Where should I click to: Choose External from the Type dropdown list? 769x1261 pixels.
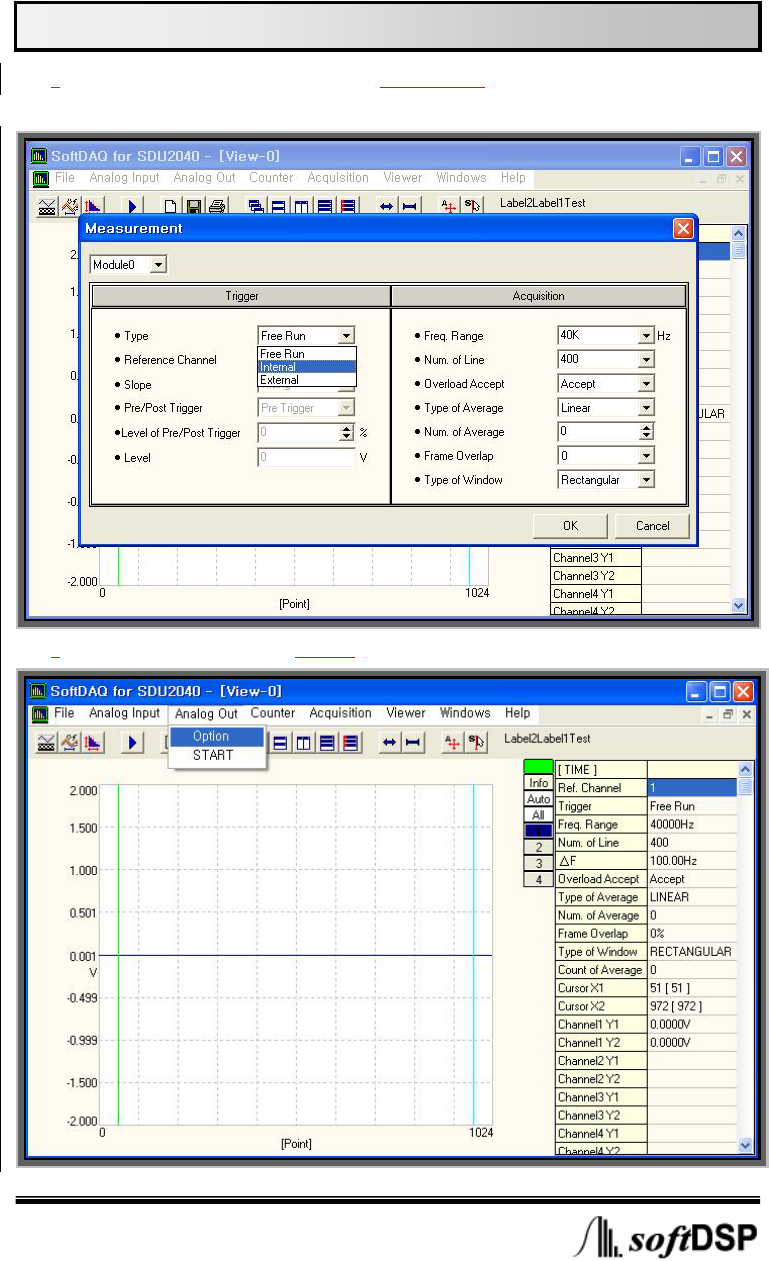(306, 380)
